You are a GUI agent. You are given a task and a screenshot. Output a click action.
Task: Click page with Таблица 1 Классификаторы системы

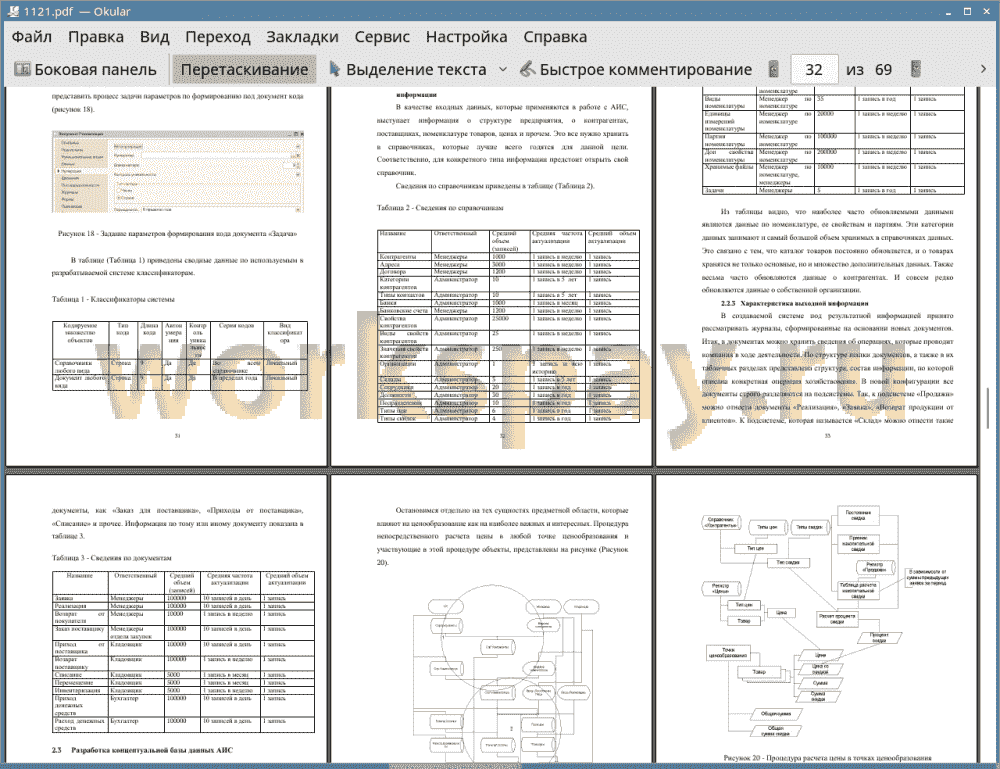(x=167, y=277)
